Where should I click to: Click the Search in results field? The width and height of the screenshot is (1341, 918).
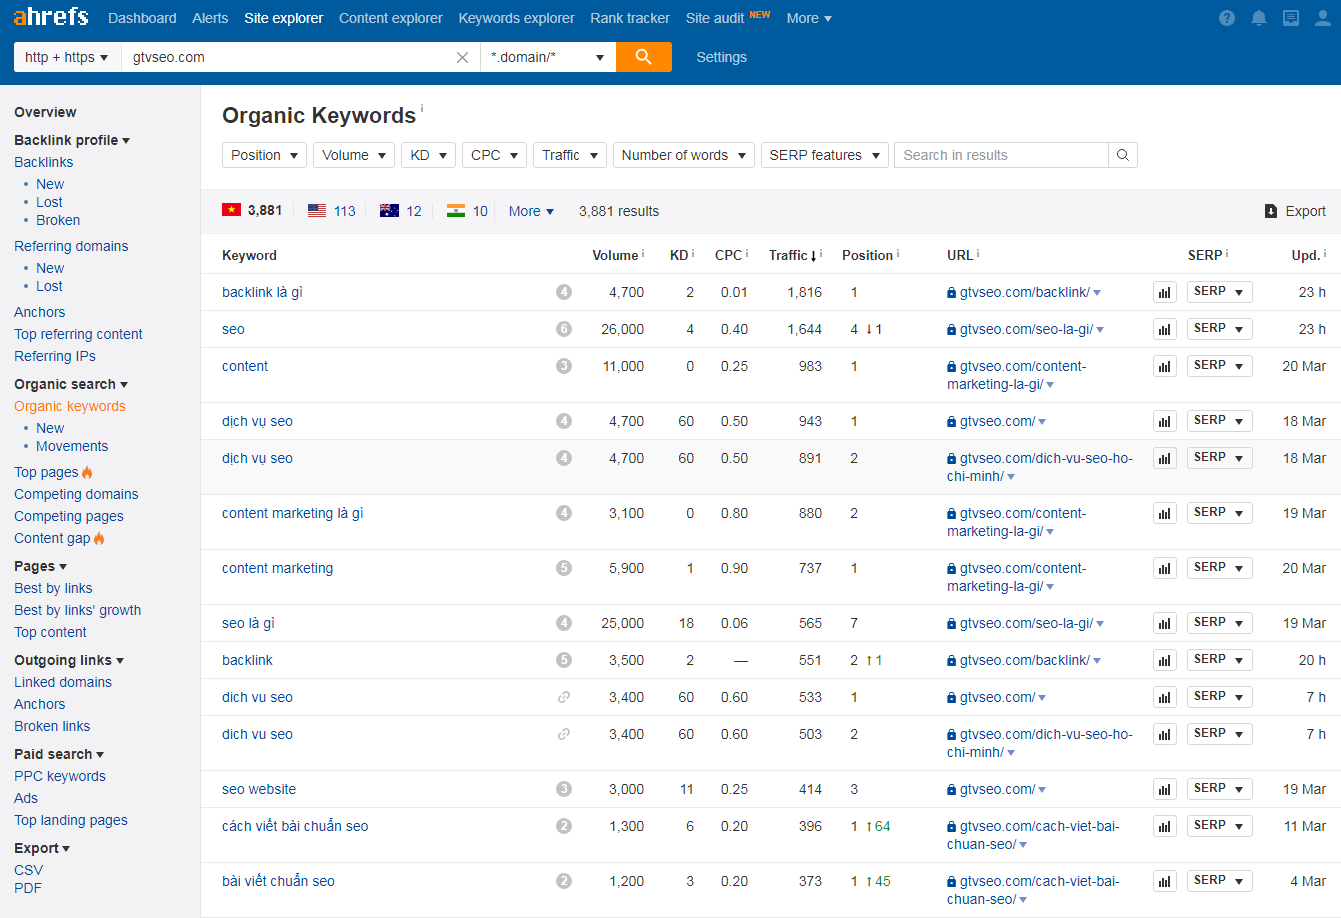pos(1000,155)
